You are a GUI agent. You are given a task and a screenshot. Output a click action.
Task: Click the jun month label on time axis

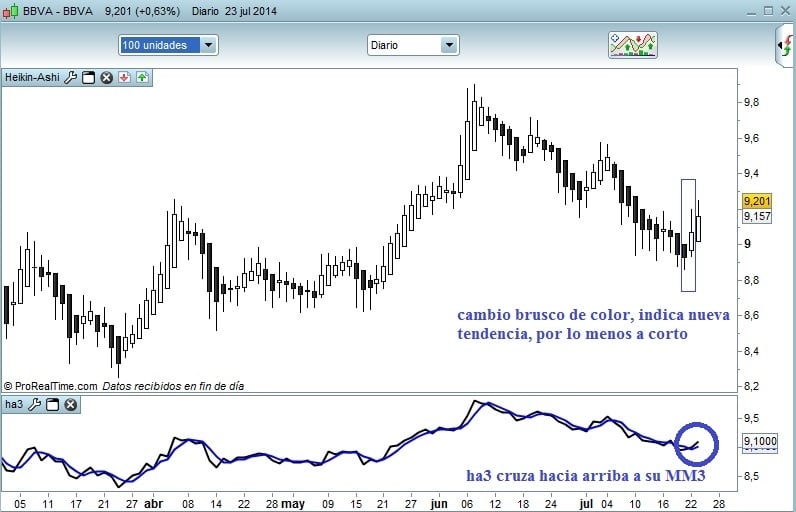point(439,504)
